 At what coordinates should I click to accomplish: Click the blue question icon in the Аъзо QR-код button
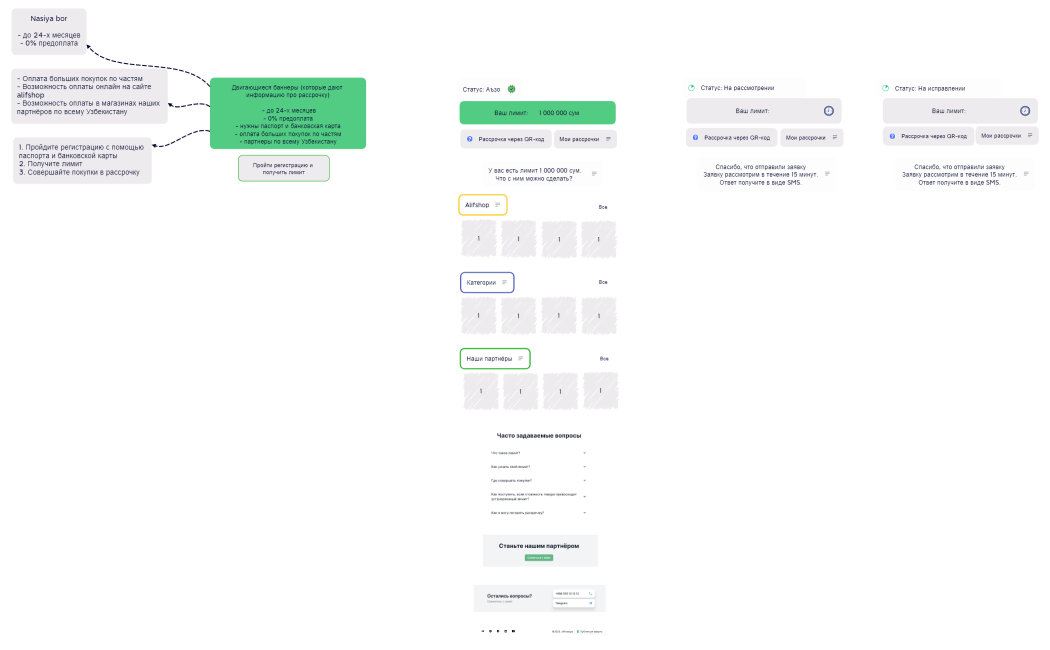click(x=469, y=139)
